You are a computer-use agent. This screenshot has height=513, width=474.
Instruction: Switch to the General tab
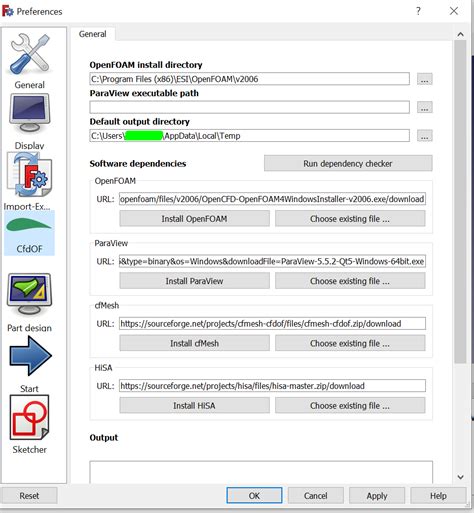pyautogui.click(x=93, y=34)
